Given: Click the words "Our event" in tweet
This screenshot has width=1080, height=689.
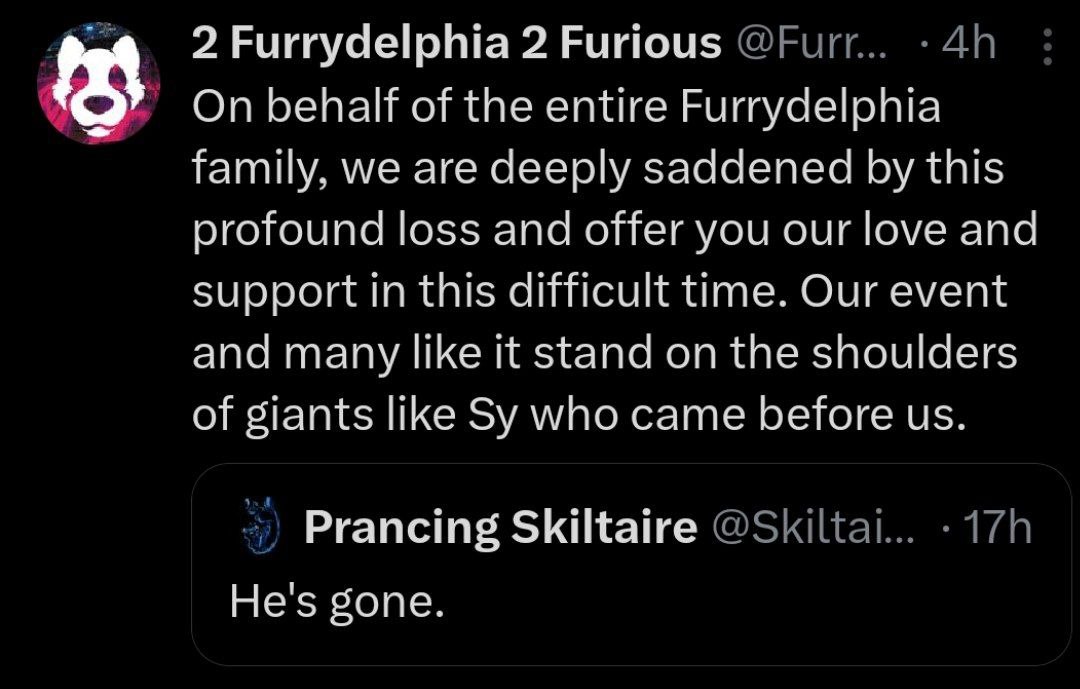Looking at the screenshot, I should click(x=898, y=292).
